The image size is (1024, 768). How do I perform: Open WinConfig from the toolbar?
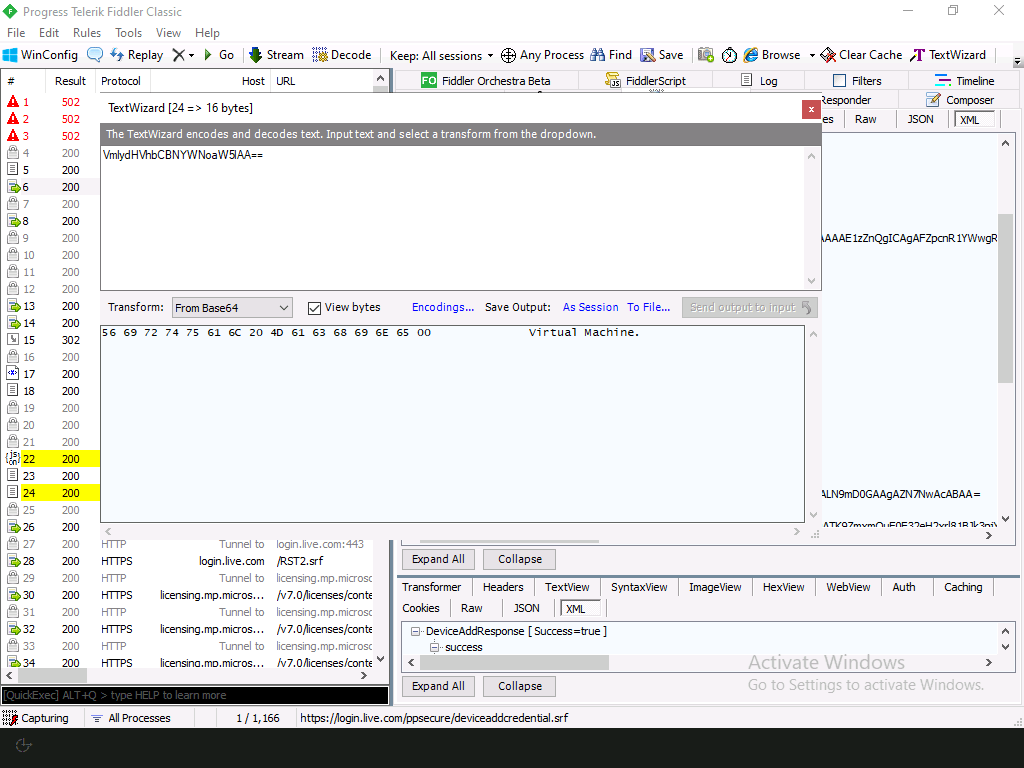pyautogui.click(x=41, y=55)
